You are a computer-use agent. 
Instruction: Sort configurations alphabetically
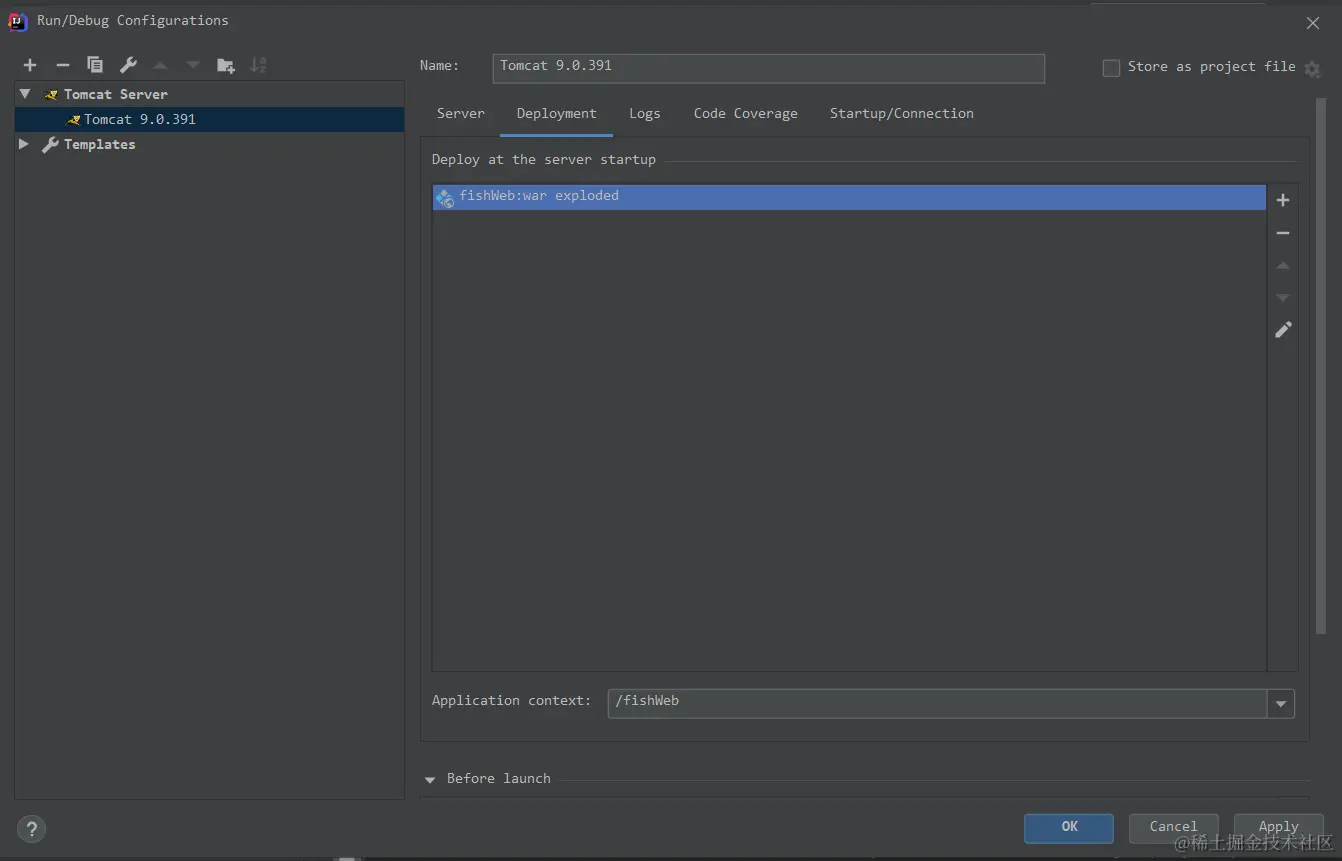click(x=258, y=65)
